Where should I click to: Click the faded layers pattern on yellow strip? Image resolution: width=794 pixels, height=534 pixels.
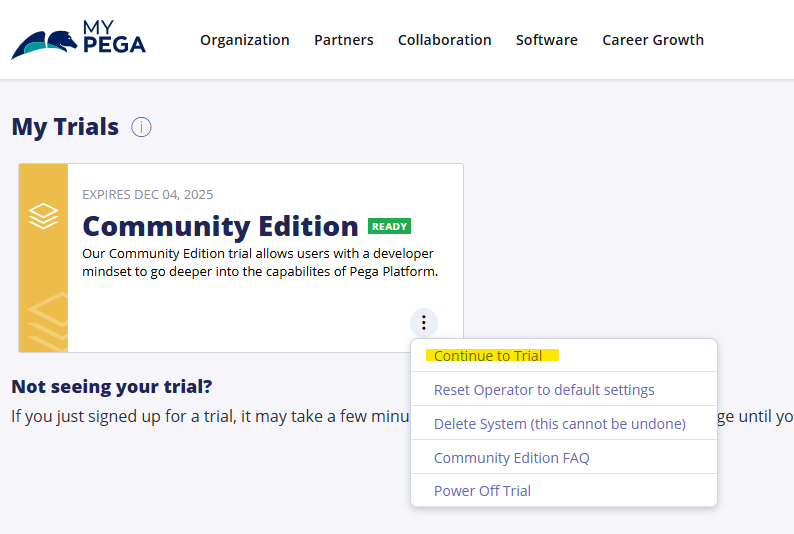tap(44, 319)
